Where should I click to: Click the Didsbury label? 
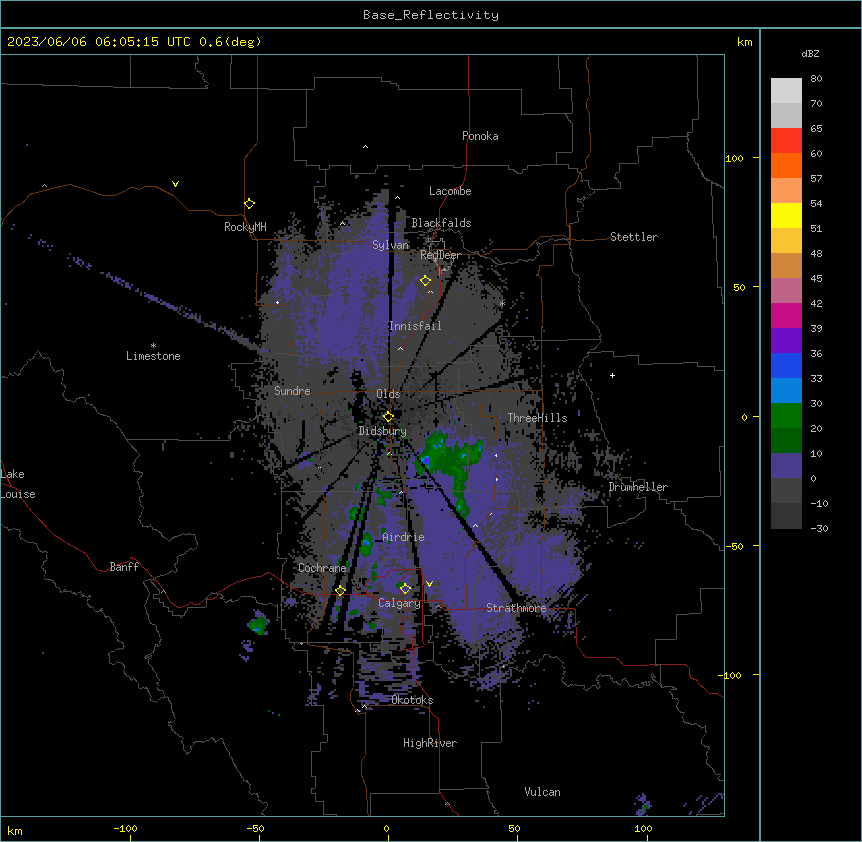pyautogui.click(x=383, y=431)
